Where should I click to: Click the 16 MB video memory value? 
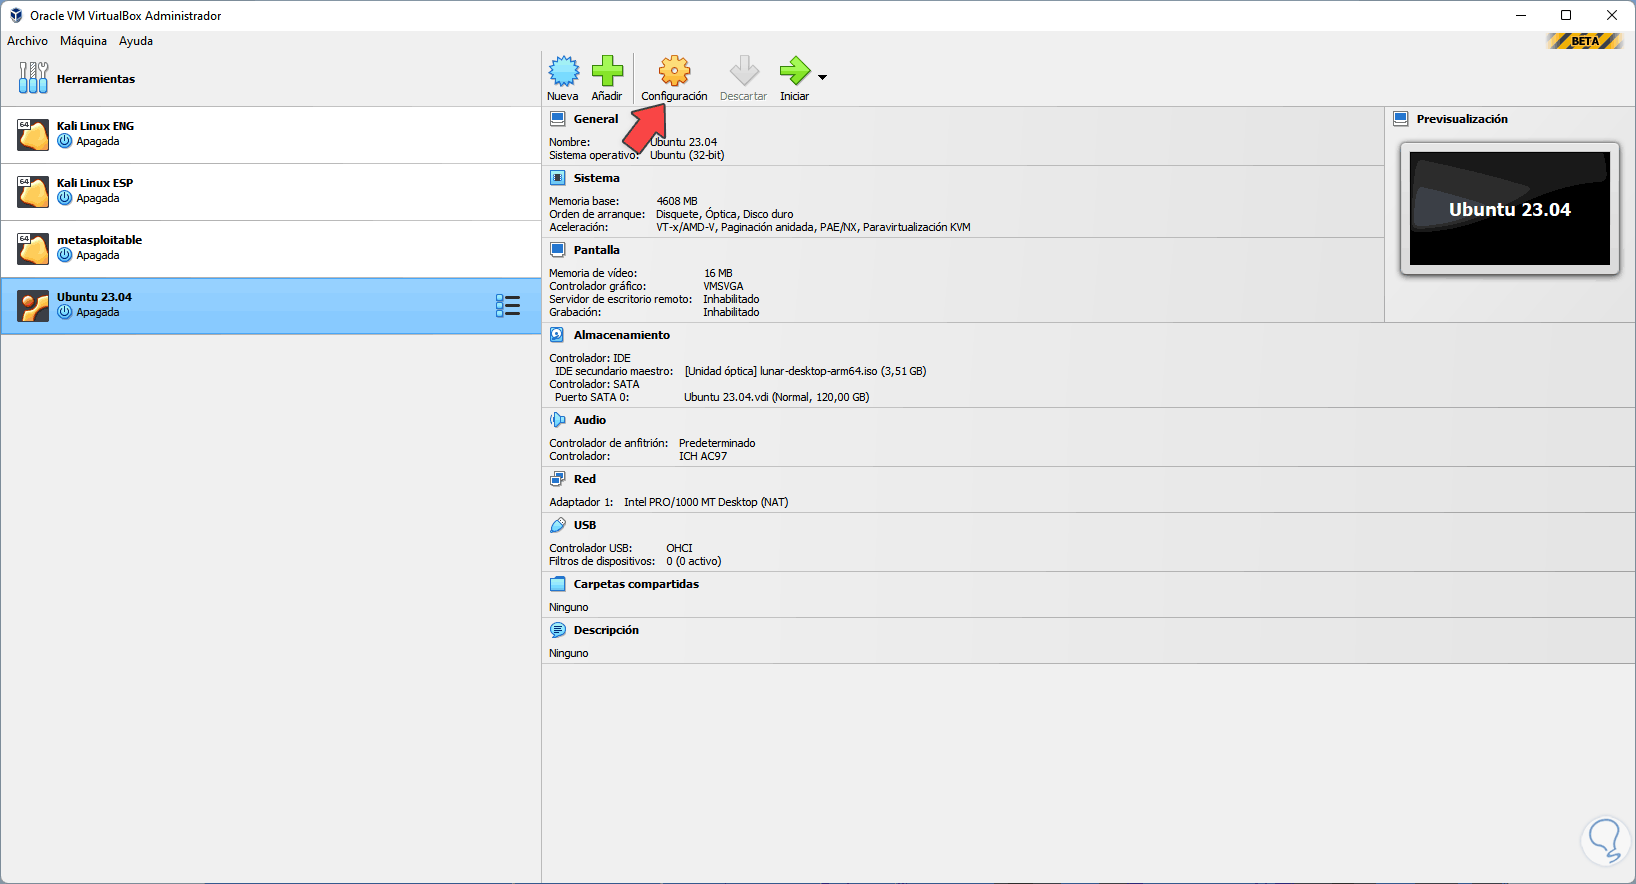coord(718,273)
